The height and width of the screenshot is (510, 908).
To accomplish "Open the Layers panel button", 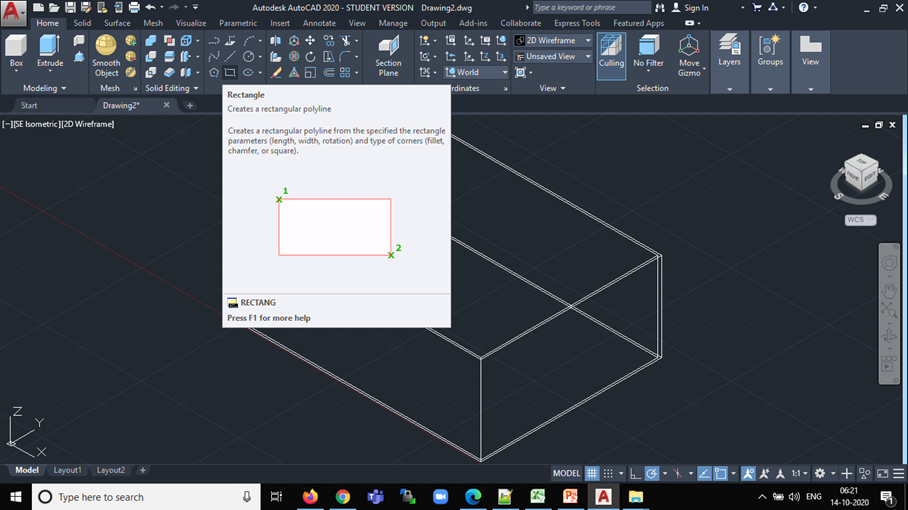I will point(729,51).
